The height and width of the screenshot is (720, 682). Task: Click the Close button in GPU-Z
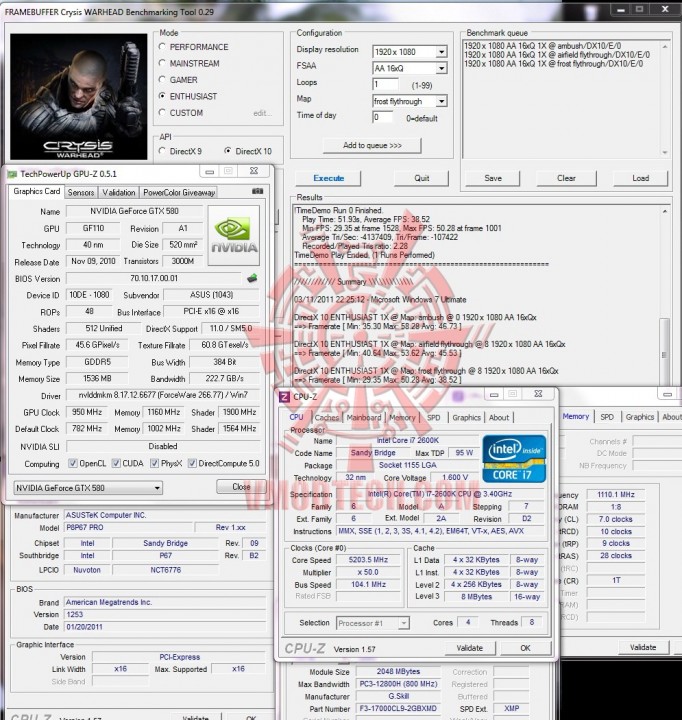coord(241,487)
